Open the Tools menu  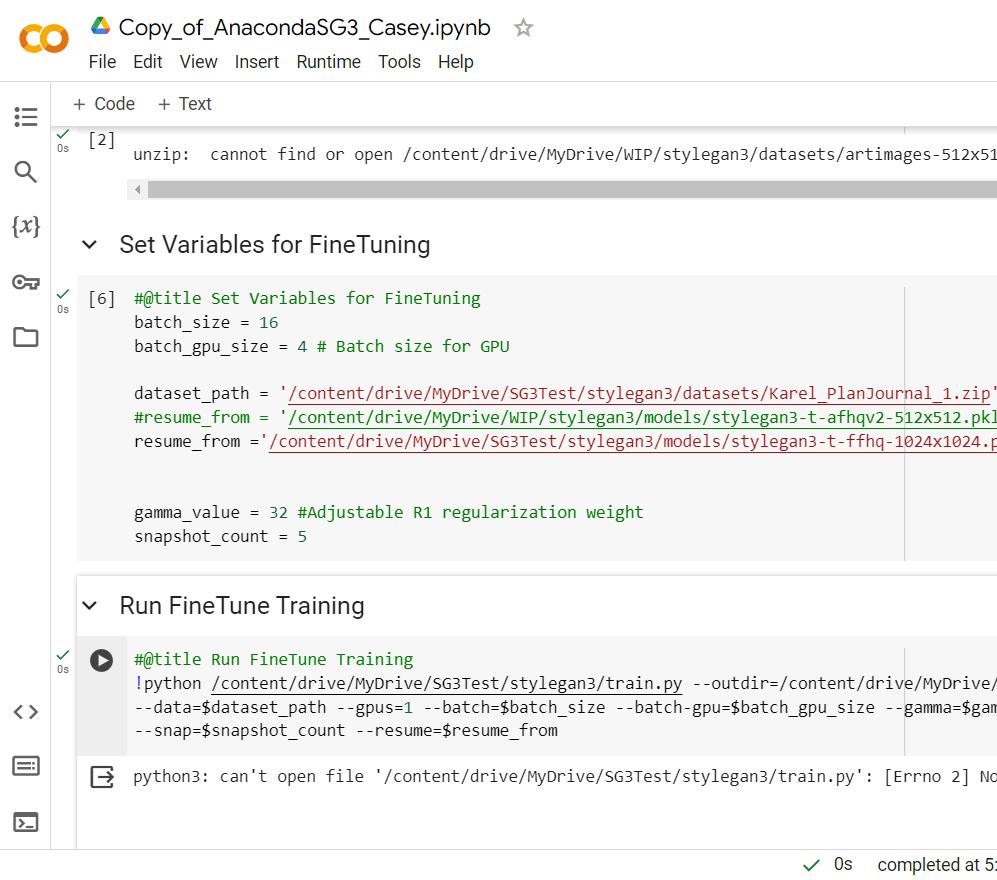pyautogui.click(x=399, y=62)
